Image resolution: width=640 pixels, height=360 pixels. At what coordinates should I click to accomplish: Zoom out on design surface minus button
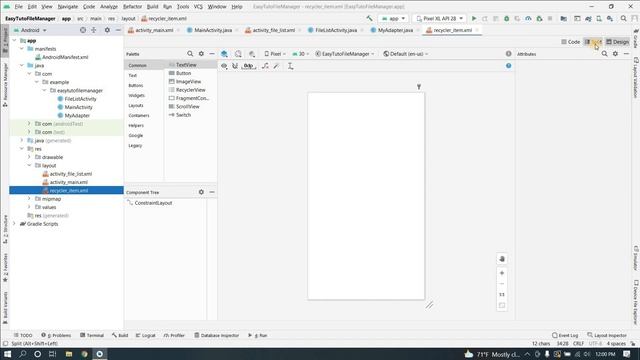[x=502, y=284]
